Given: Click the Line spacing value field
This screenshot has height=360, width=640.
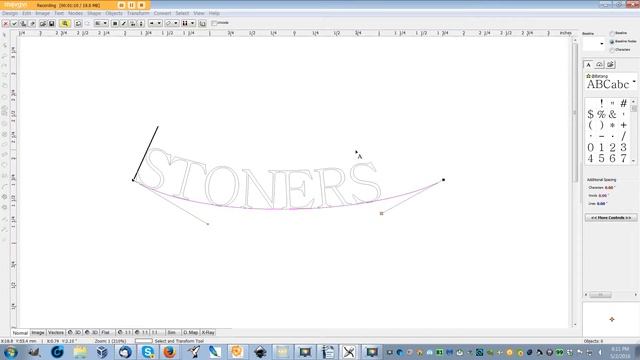Looking at the screenshot, I should coord(601,203).
